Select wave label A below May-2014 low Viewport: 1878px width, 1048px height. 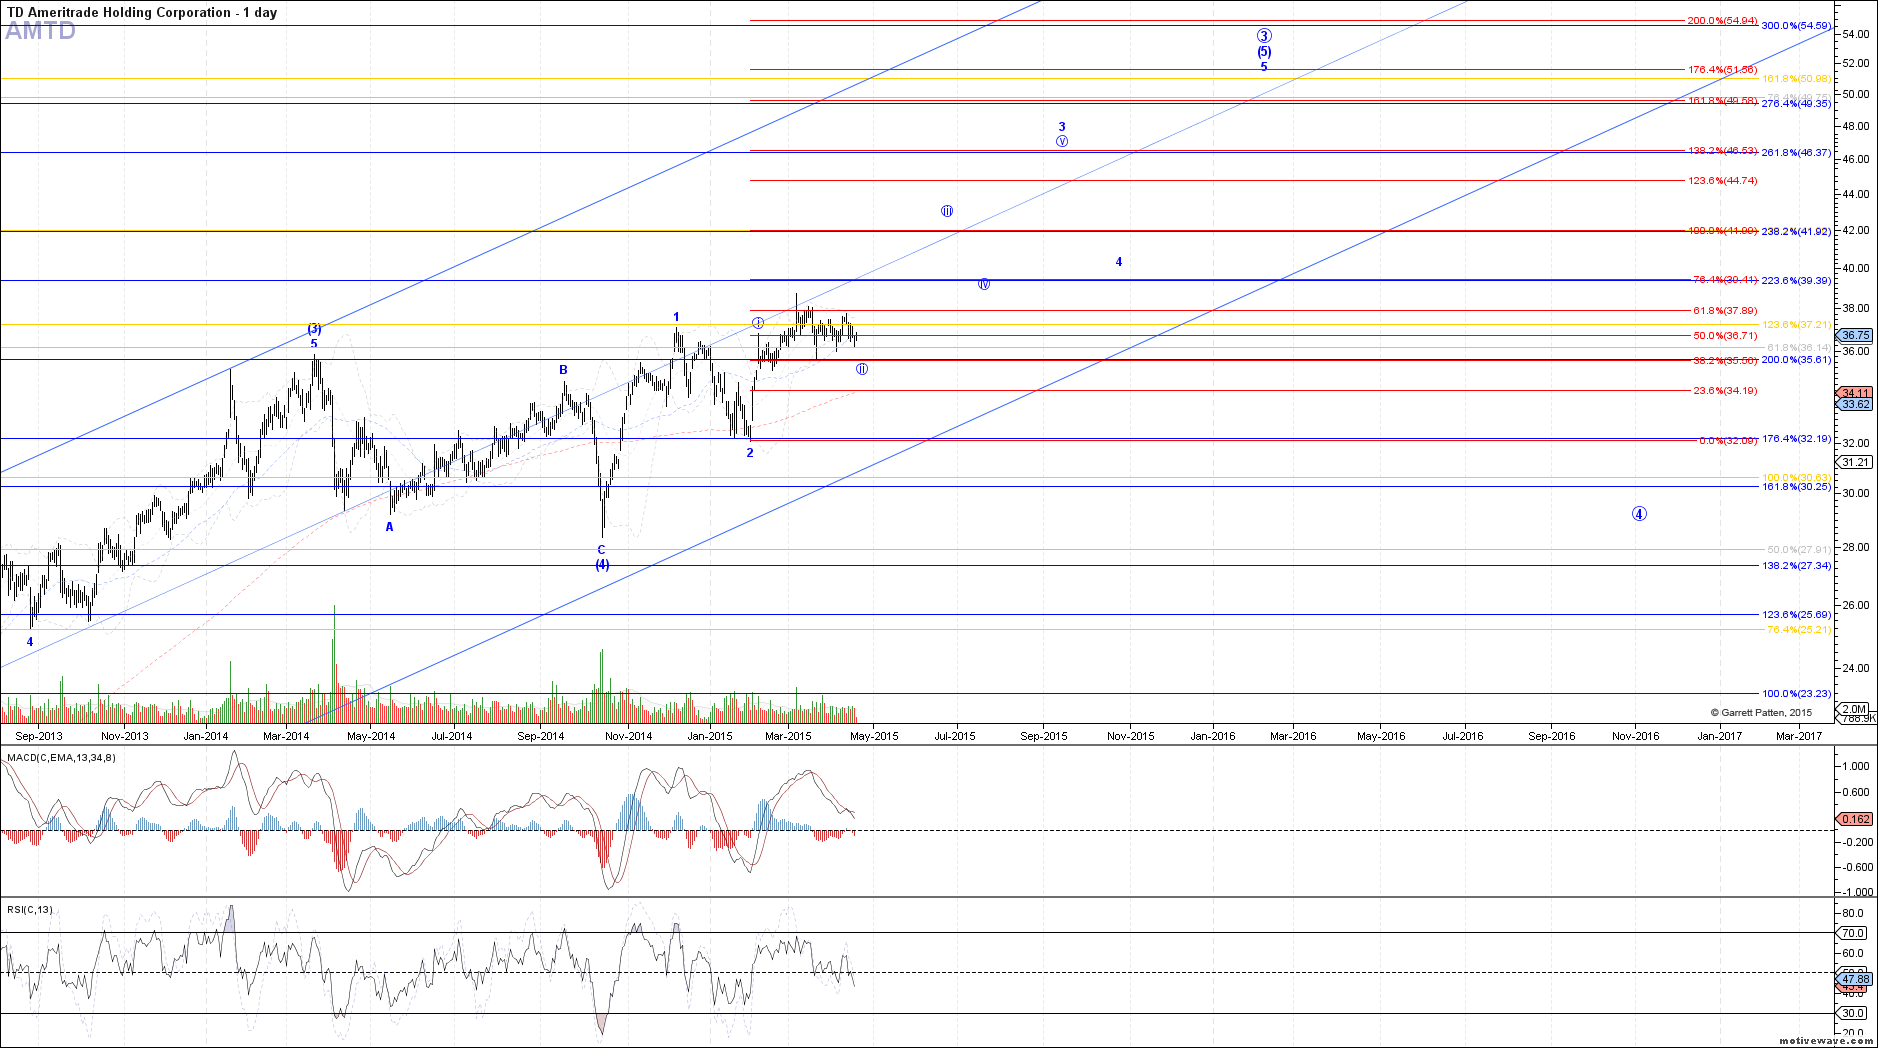tap(390, 527)
